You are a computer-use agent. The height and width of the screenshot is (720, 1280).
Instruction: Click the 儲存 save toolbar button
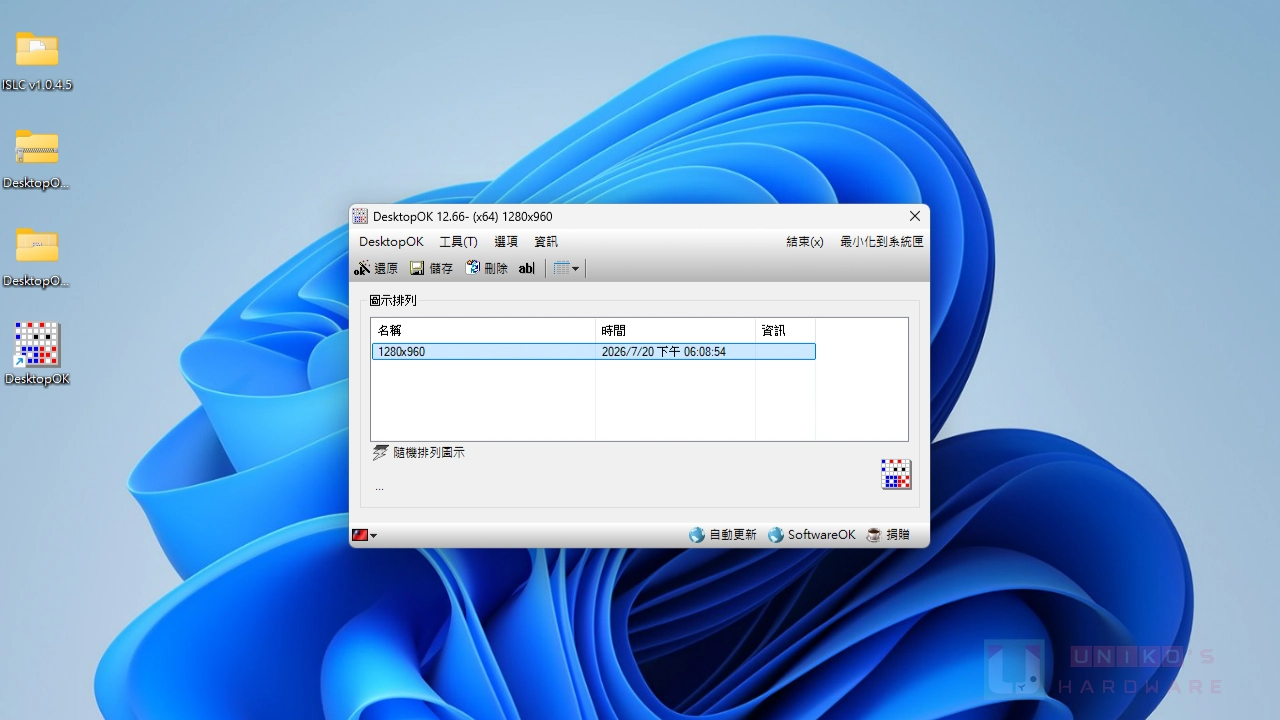click(x=431, y=268)
